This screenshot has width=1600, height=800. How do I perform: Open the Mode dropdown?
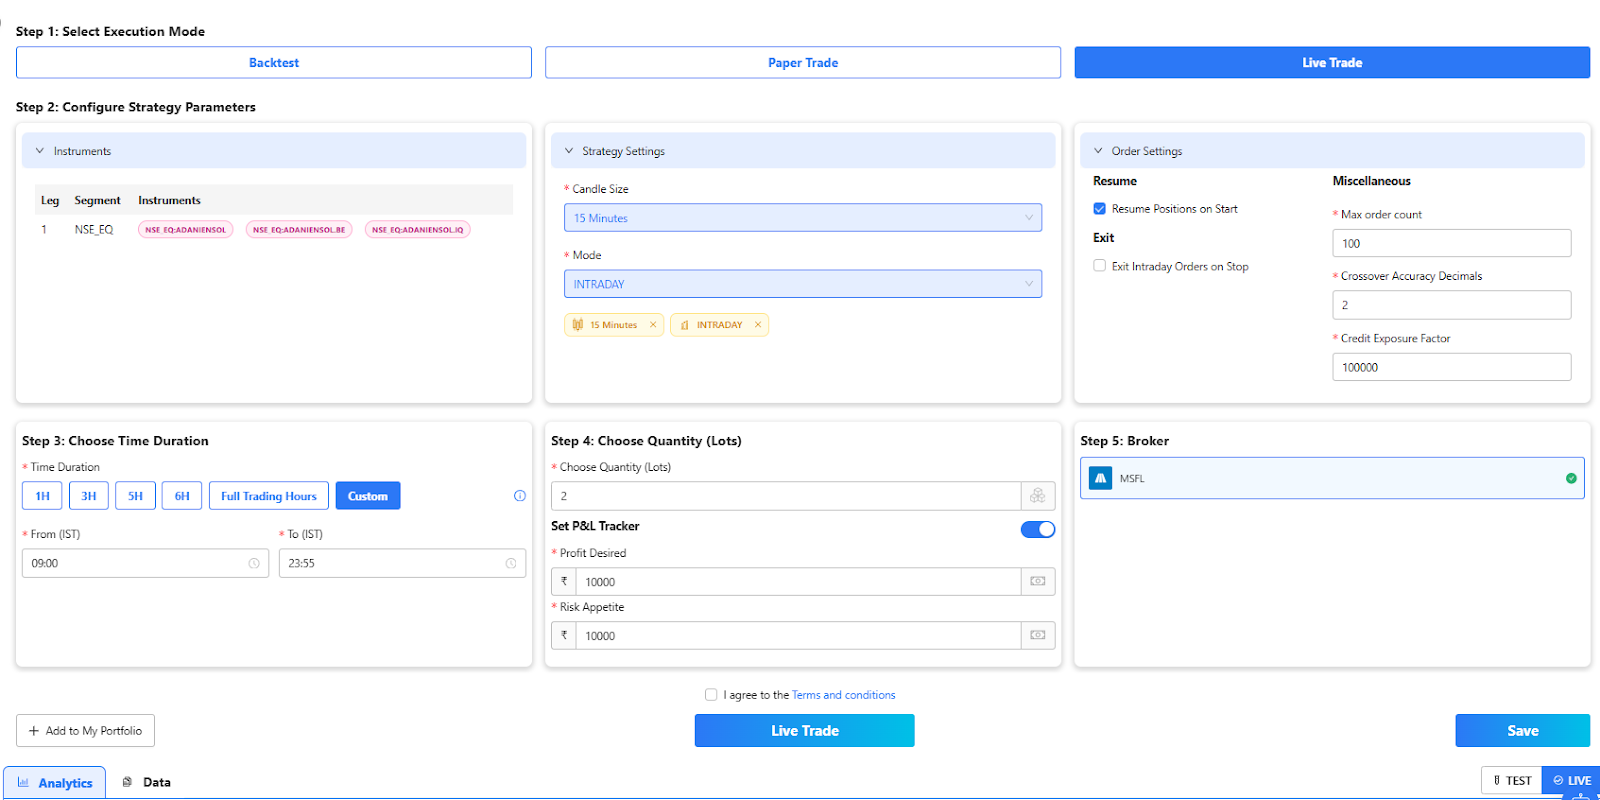(x=802, y=284)
